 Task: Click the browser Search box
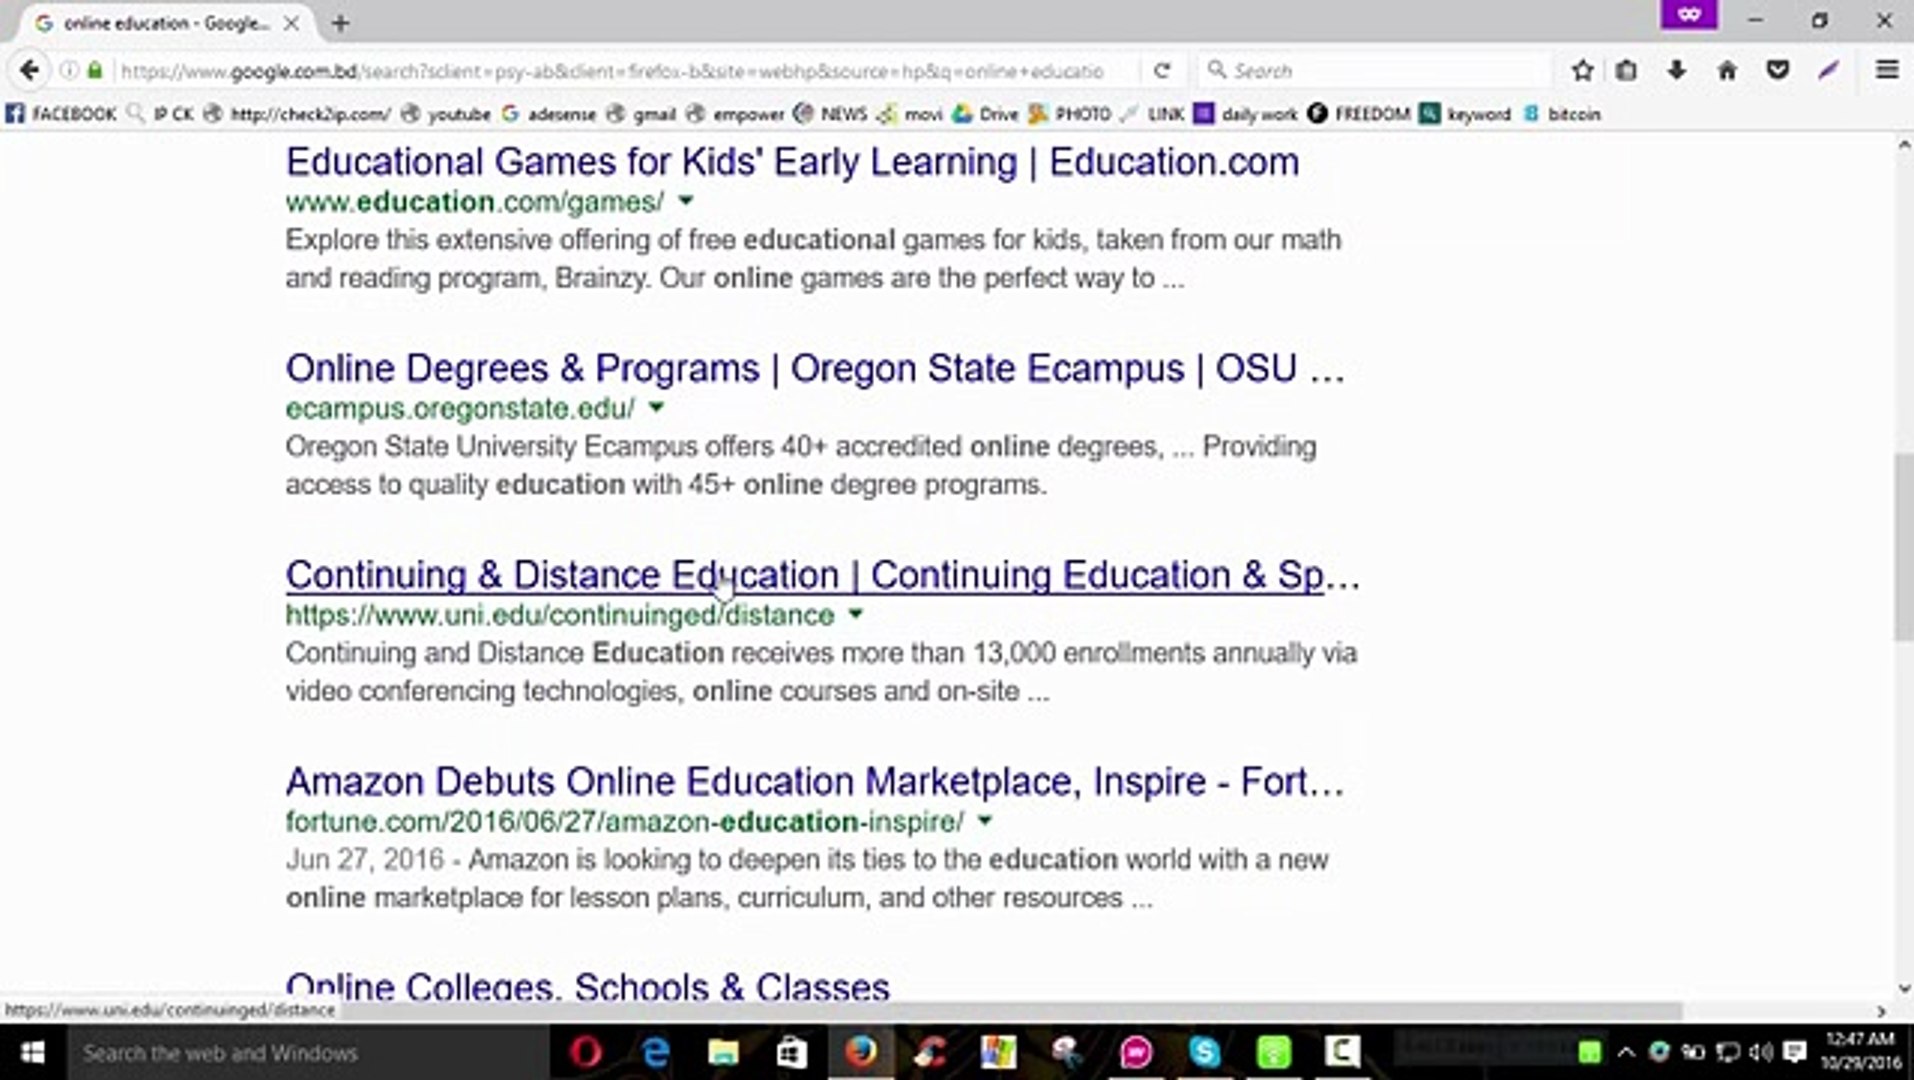click(x=1377, y=71)
